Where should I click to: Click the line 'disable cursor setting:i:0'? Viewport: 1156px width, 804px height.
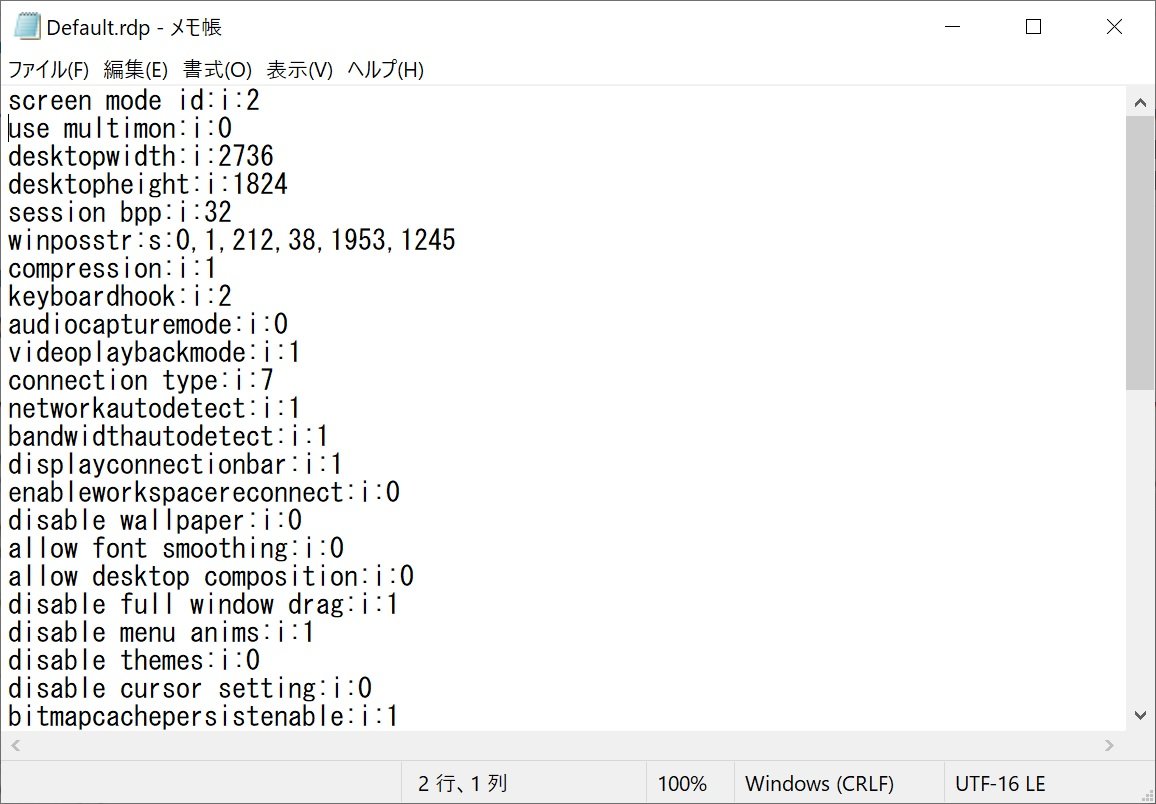coord(189,688)
